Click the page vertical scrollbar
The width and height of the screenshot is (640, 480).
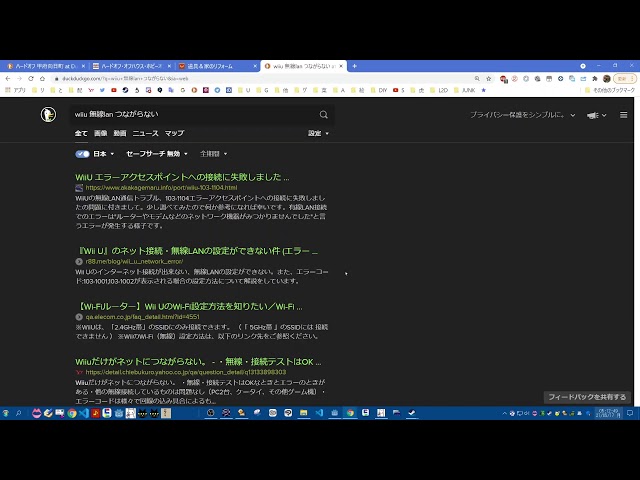pos(637,251)
